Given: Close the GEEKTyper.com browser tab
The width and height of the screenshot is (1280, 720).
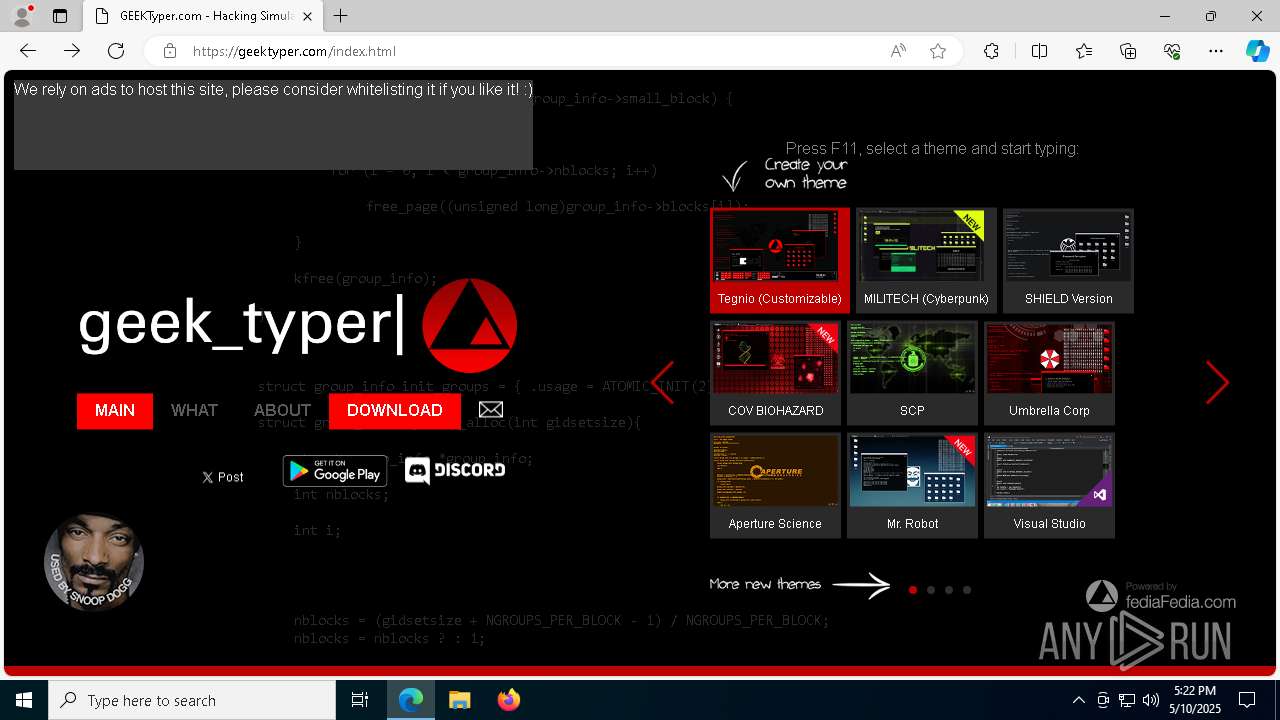Looking at the screenshot, I should (307, 16).
